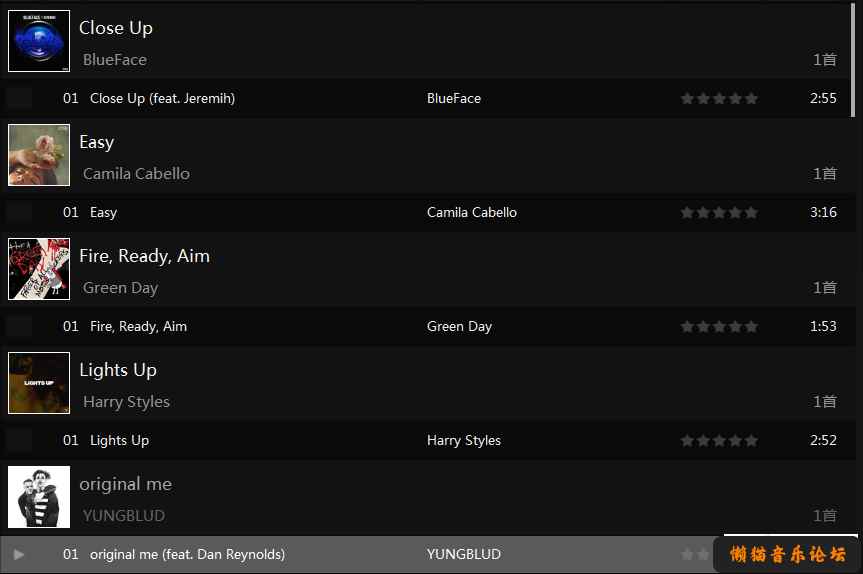Screen dimensions: 863x574
Task: Set star rating for Lights Up track
Action: click(719, 440)
